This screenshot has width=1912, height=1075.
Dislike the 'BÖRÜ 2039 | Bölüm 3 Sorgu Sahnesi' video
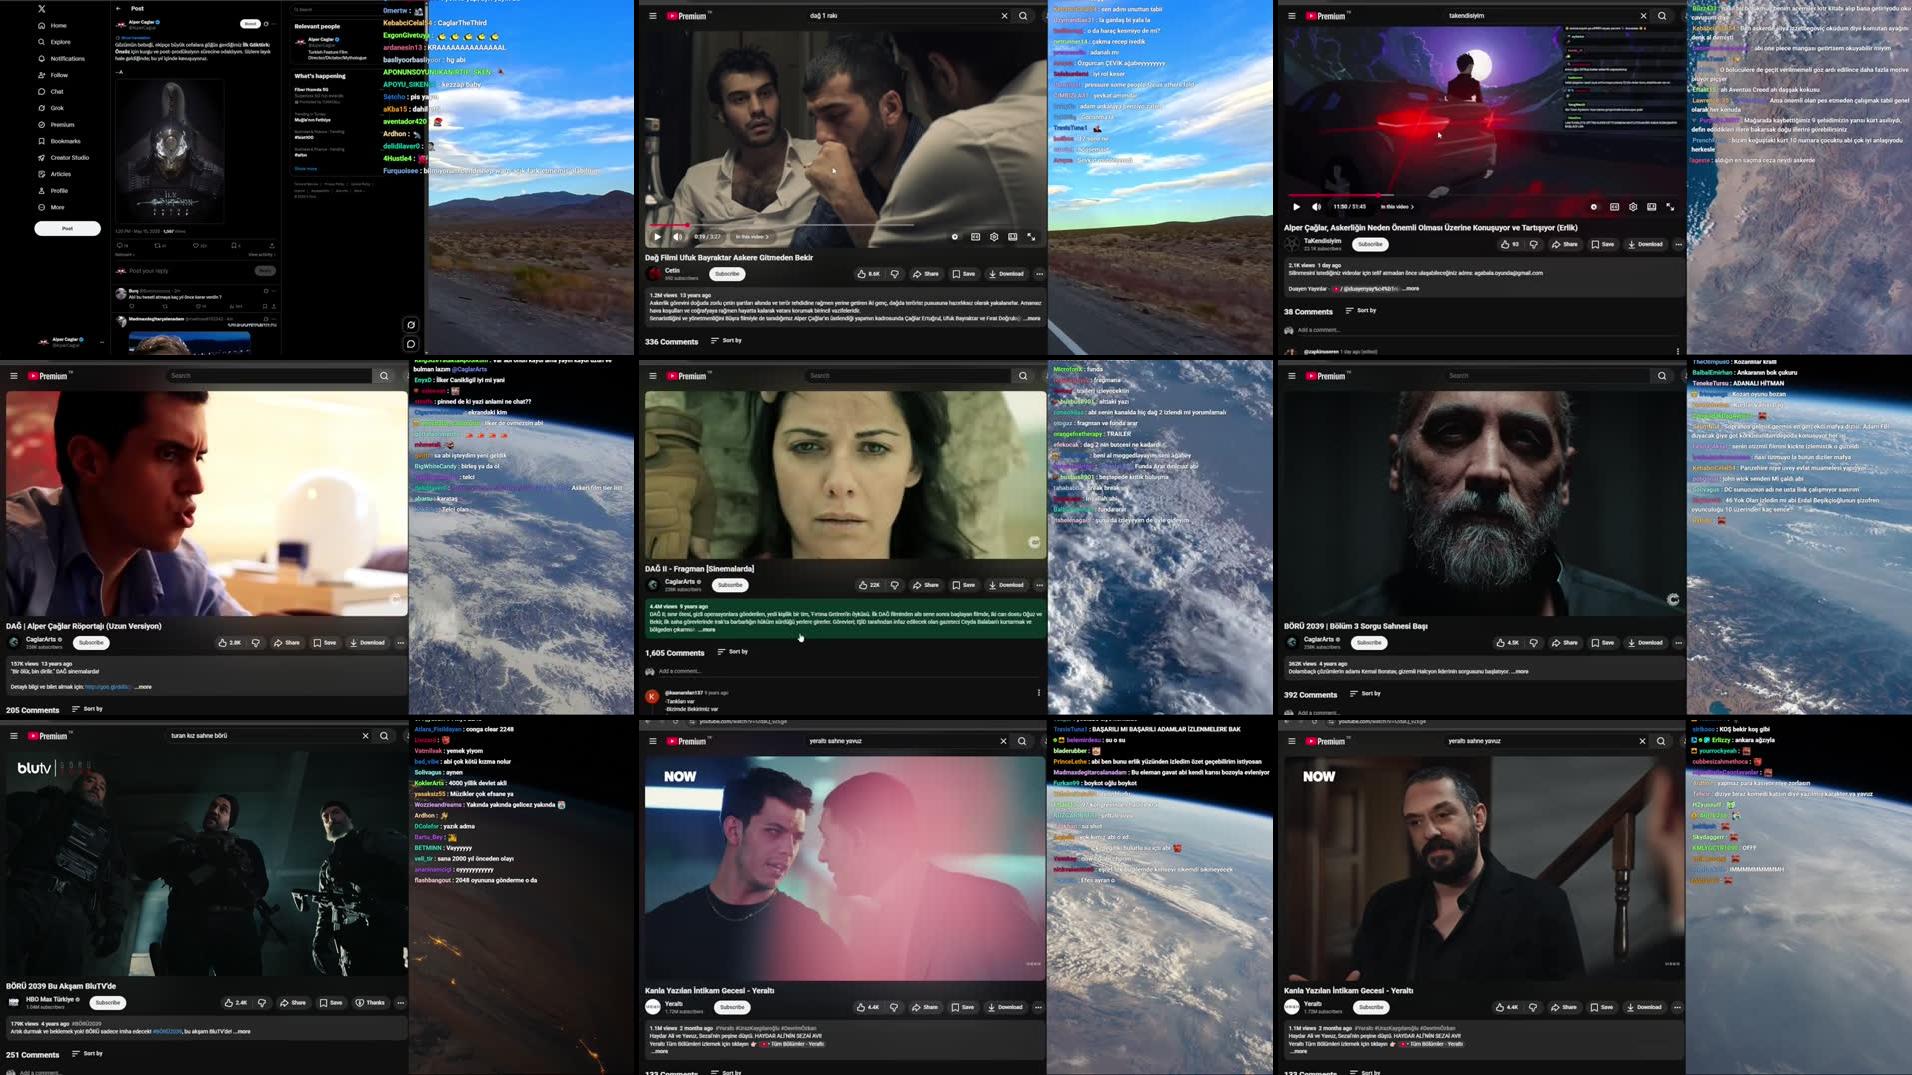click(1533, 643)
